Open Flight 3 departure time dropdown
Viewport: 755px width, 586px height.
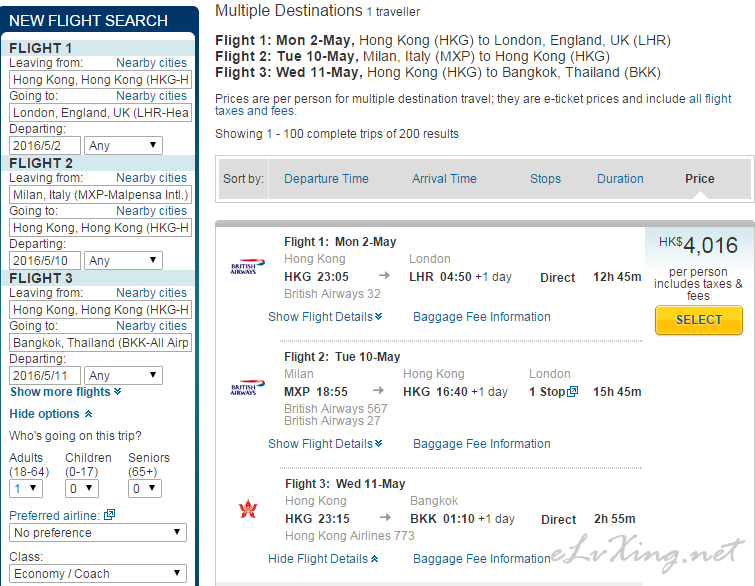123,376
